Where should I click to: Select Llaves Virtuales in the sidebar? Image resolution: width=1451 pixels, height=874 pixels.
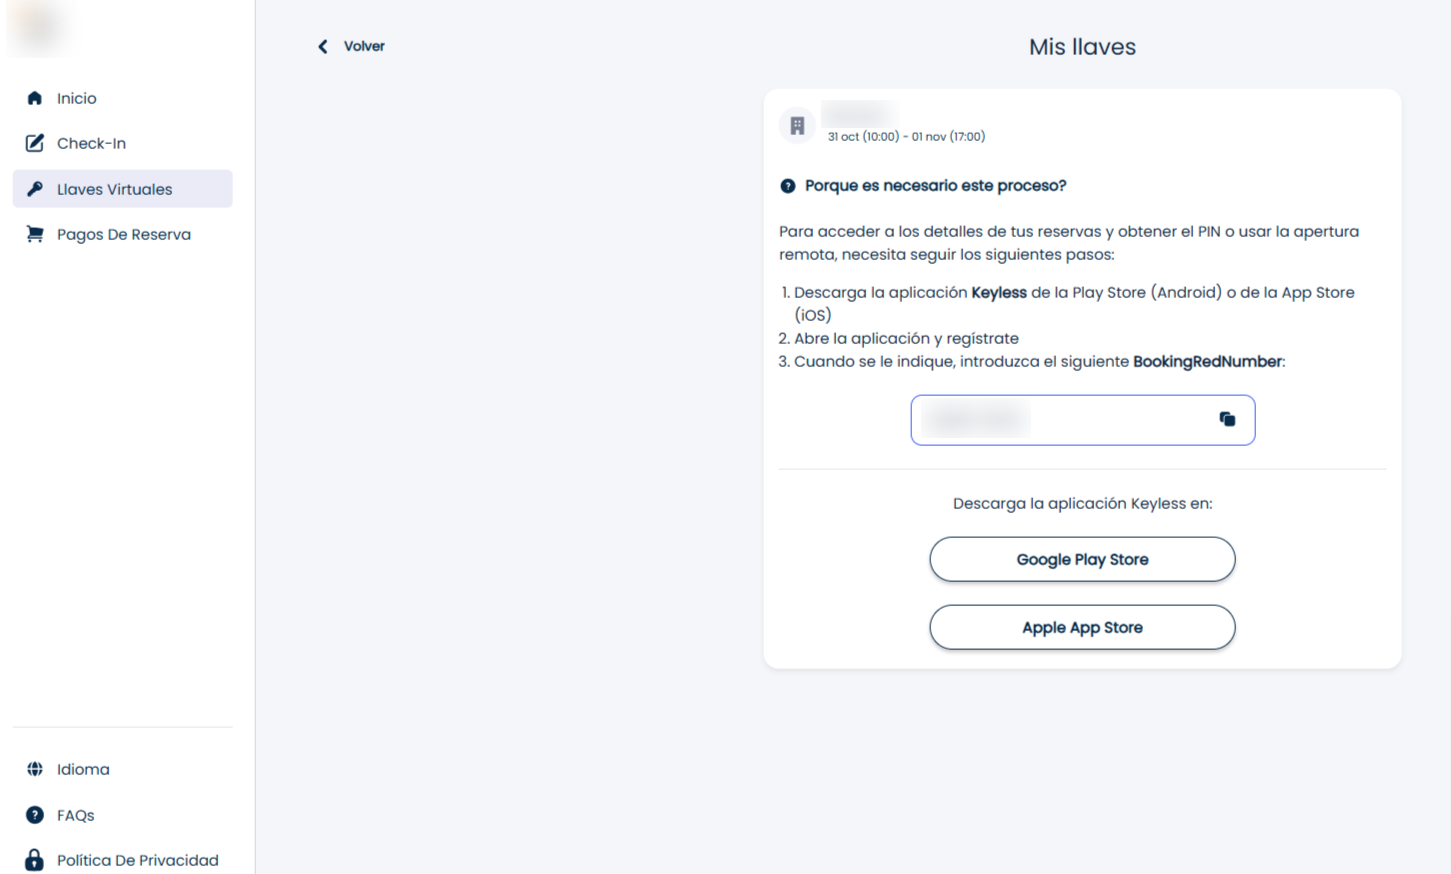pyautogui.click(x=115, y=189)
